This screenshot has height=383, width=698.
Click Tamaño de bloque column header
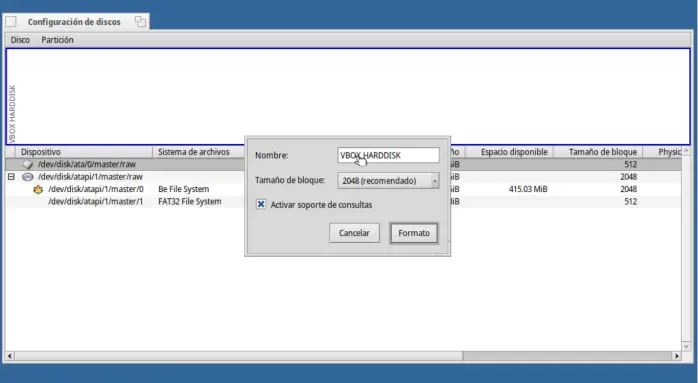tap(598, 152)
